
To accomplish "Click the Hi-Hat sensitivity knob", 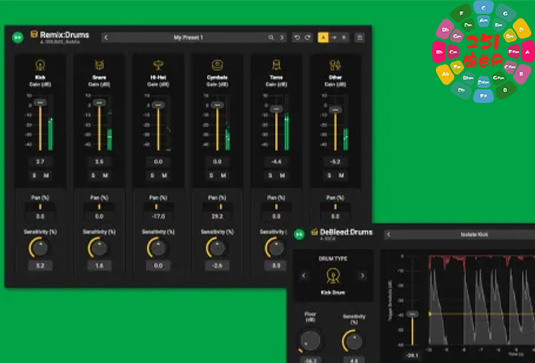I will pos(158,248).
